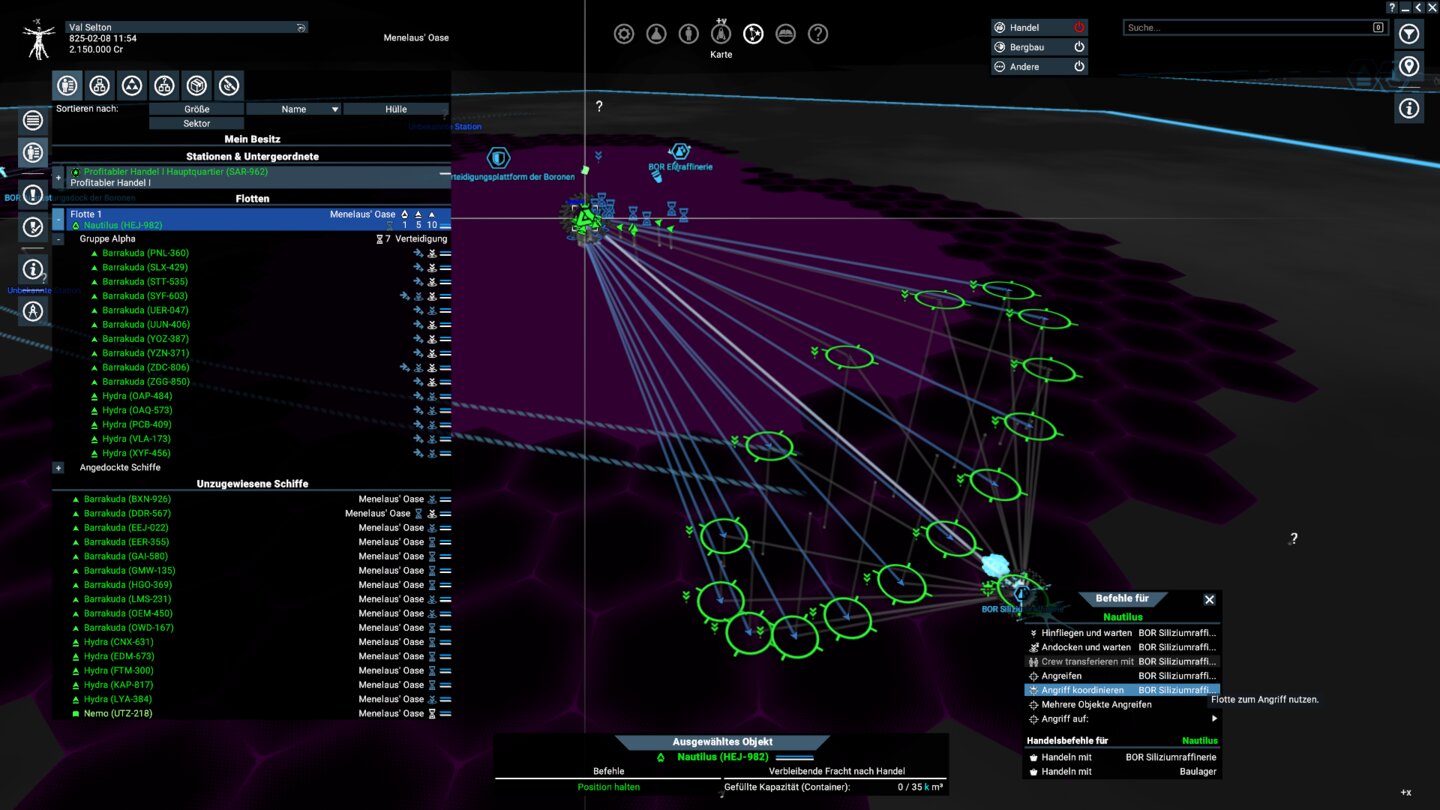The image size is (1440, 810).
Task: Focus the Suche search field
Action: (1254, 28)
